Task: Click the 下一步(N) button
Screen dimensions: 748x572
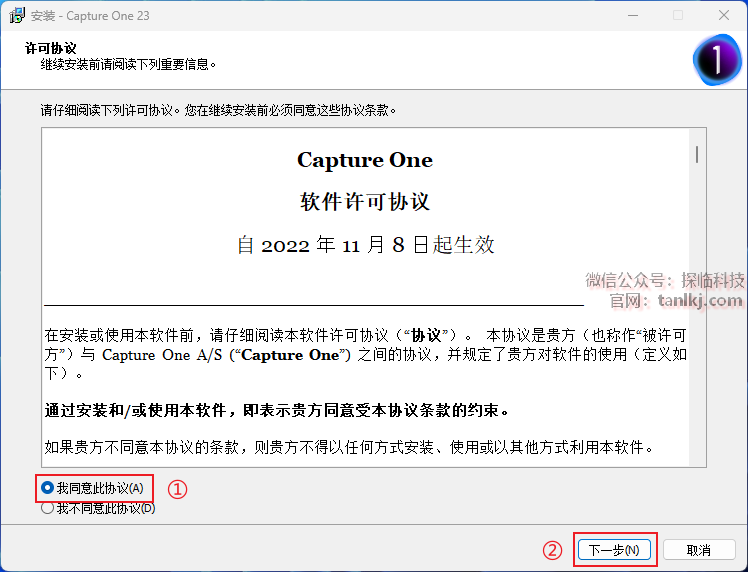Action: [x=614, y=550]
